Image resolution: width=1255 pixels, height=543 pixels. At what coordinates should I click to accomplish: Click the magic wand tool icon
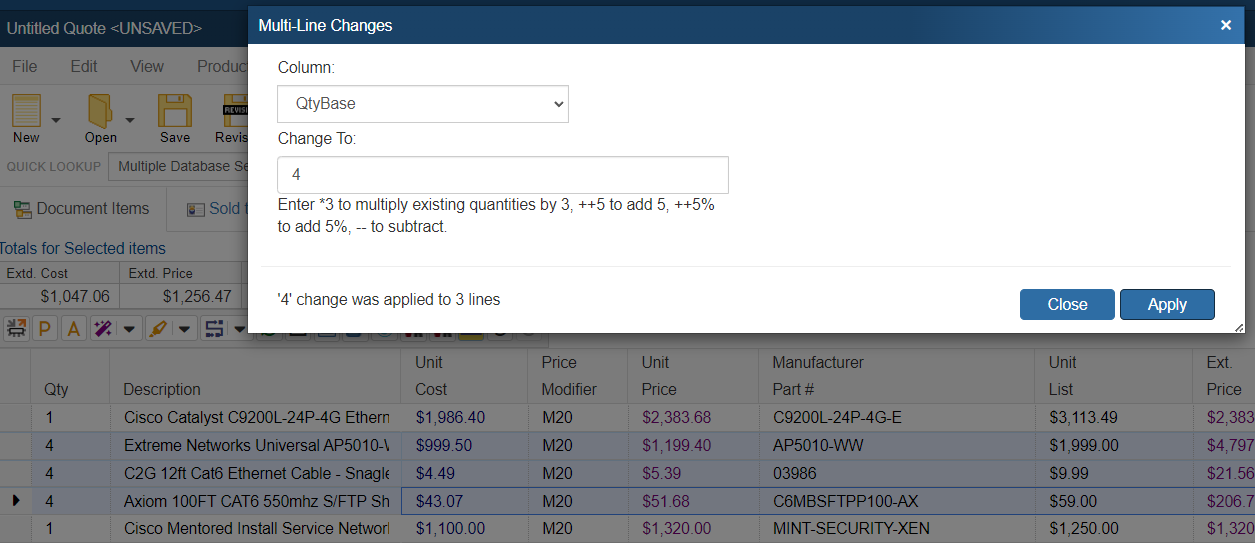coord(103,328)
